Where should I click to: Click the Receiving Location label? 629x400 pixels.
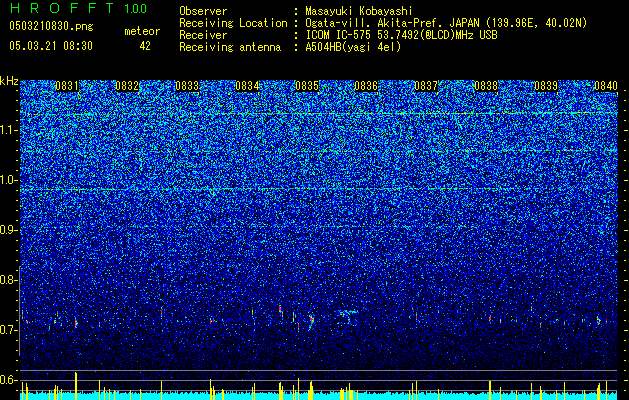coord(233,23)
